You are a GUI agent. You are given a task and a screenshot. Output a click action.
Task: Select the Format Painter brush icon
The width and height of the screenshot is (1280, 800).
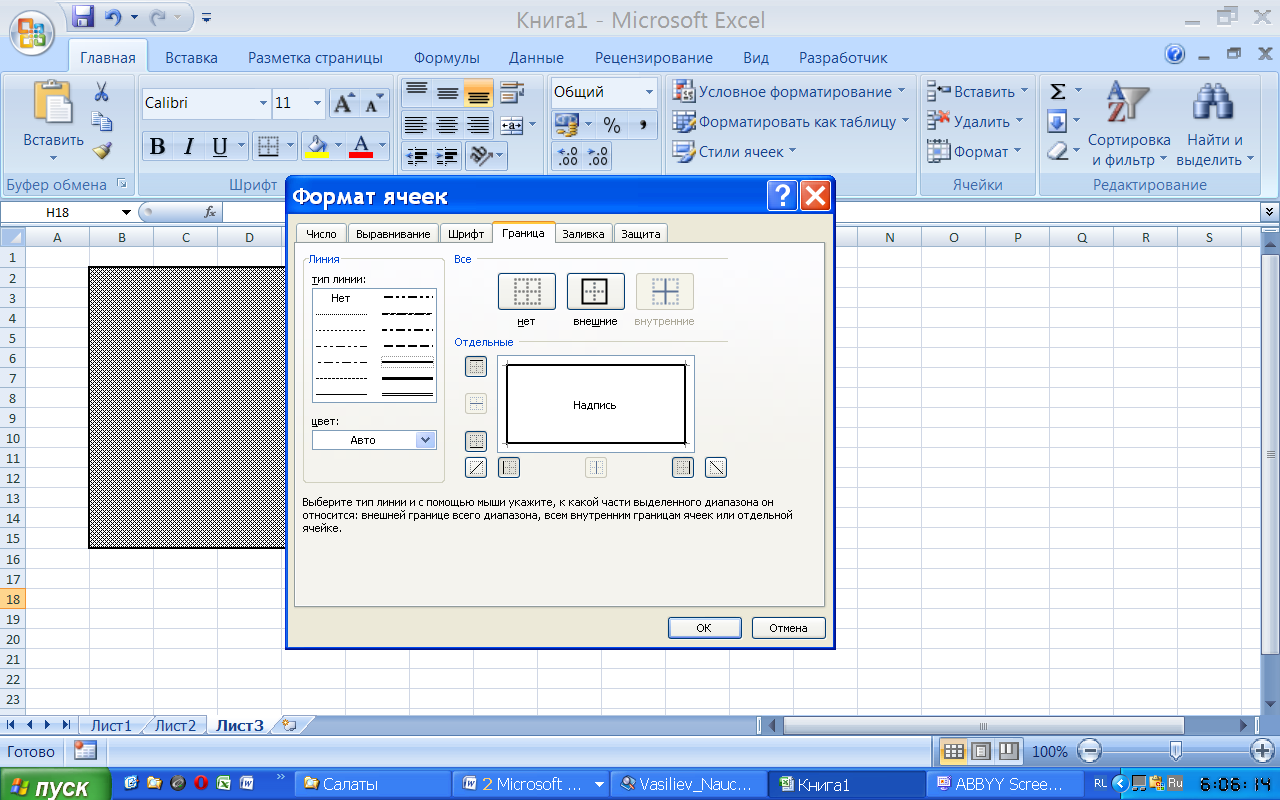(x=101, y=151)
